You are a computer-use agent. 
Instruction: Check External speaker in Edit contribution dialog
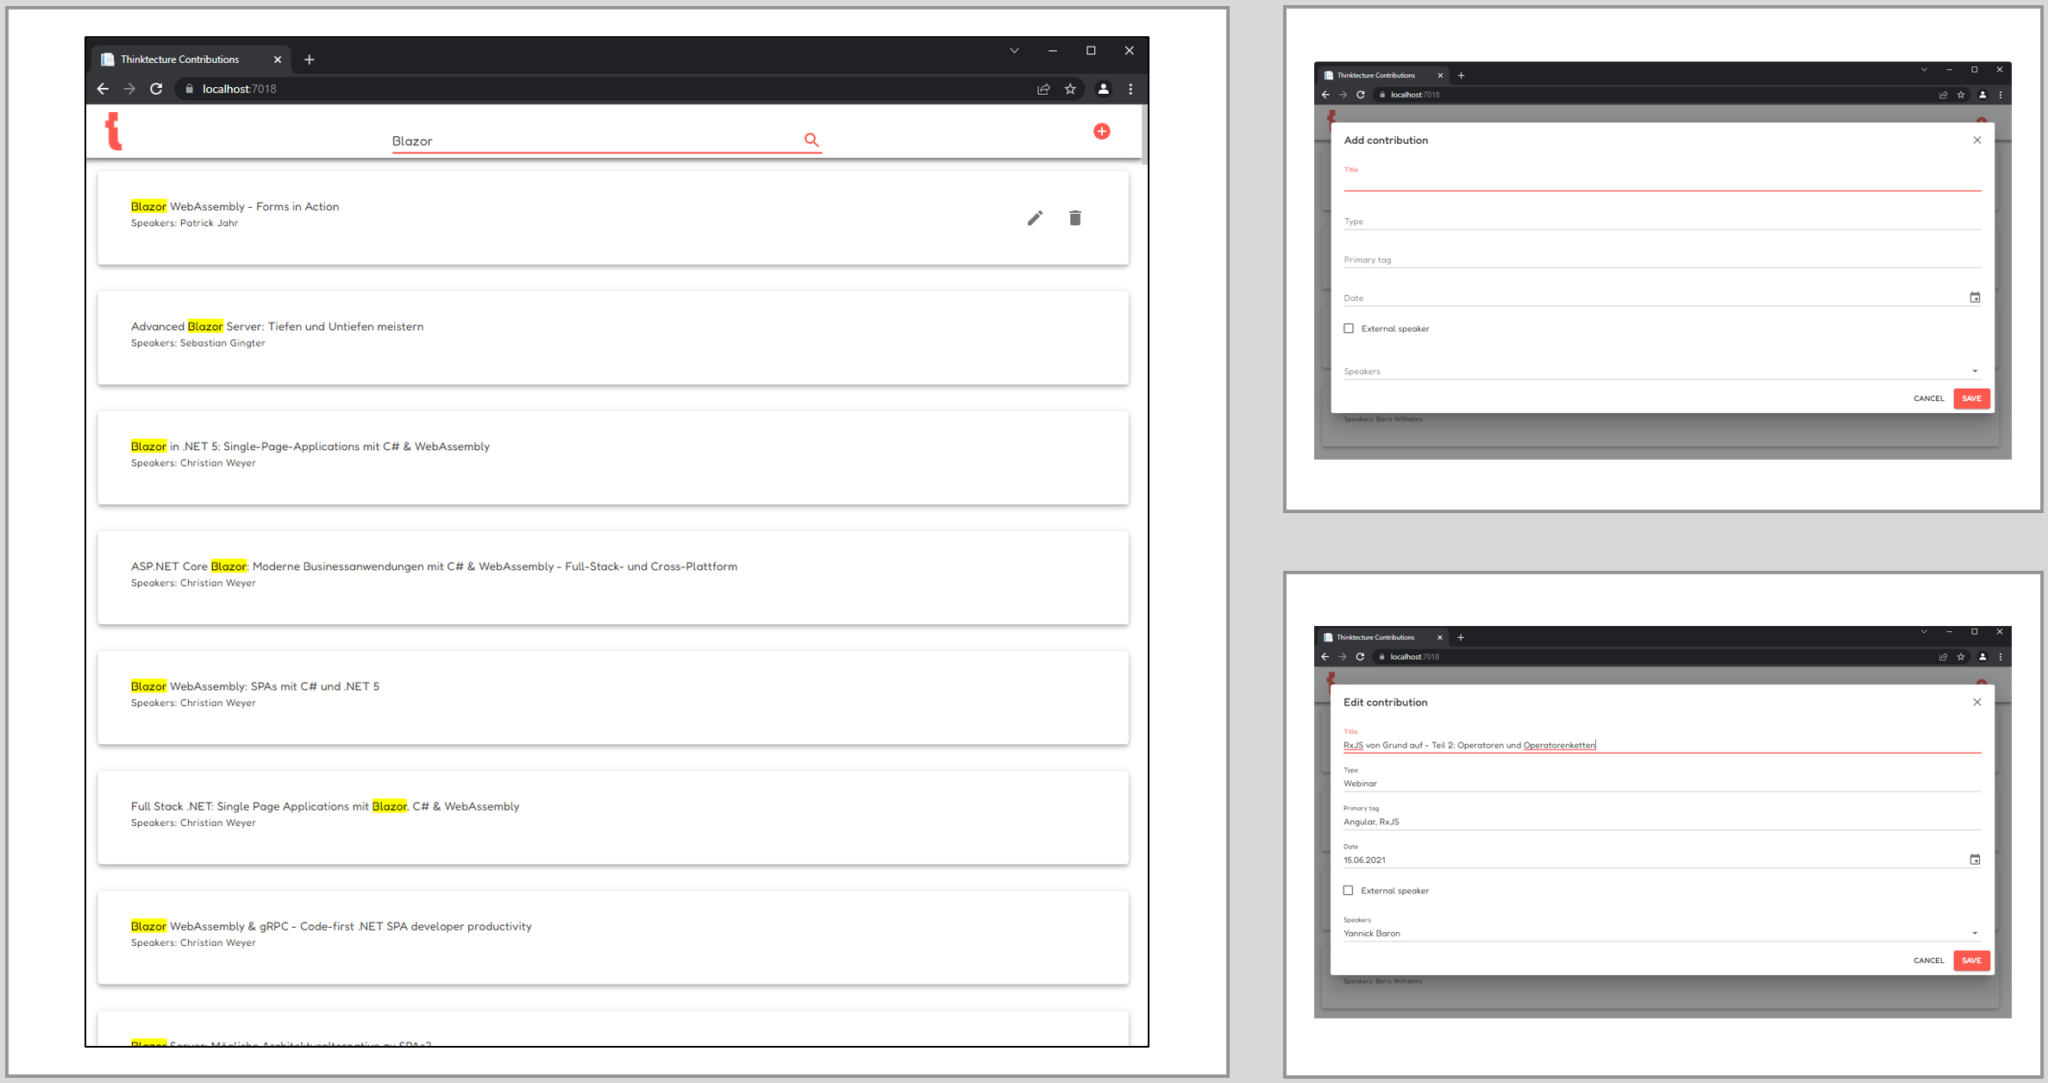(x=1348, y=890)
